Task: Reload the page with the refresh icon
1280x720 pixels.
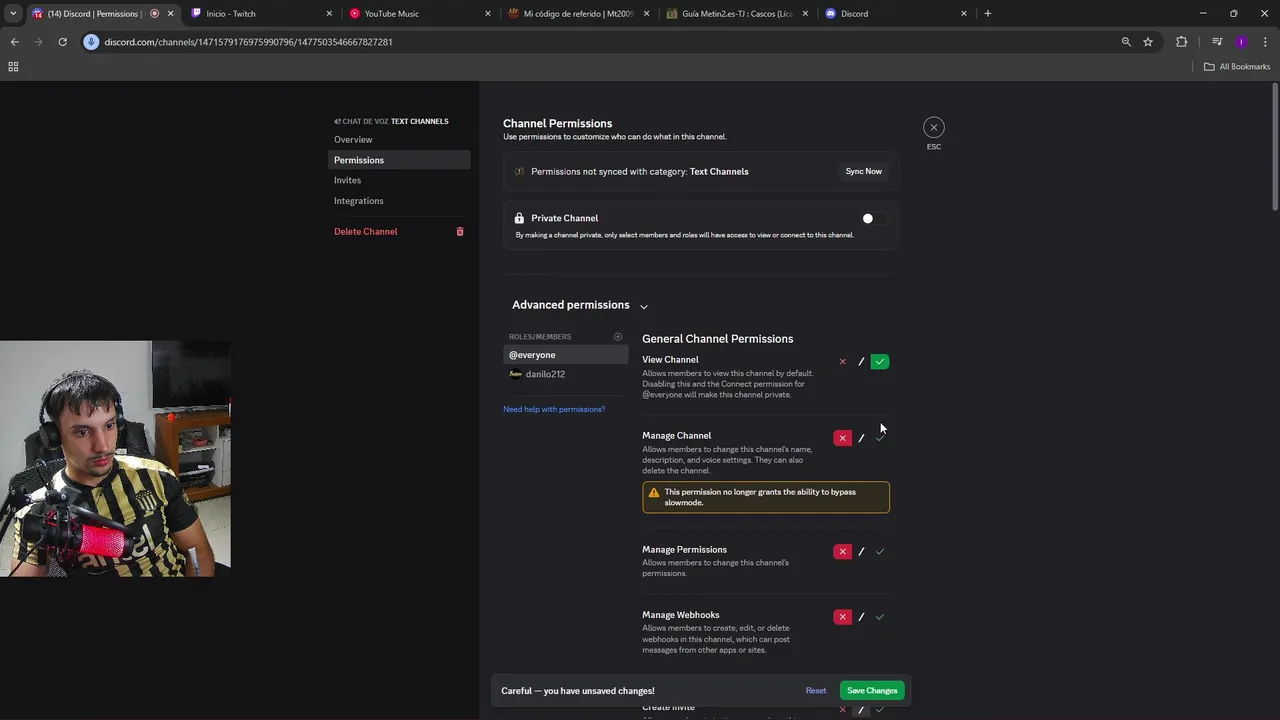Action: tap(62, 42)
